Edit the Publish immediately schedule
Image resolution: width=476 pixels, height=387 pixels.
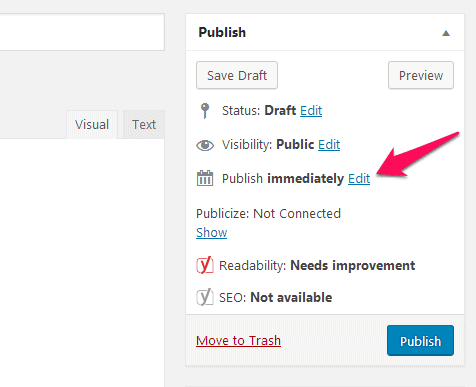(359, 179)
